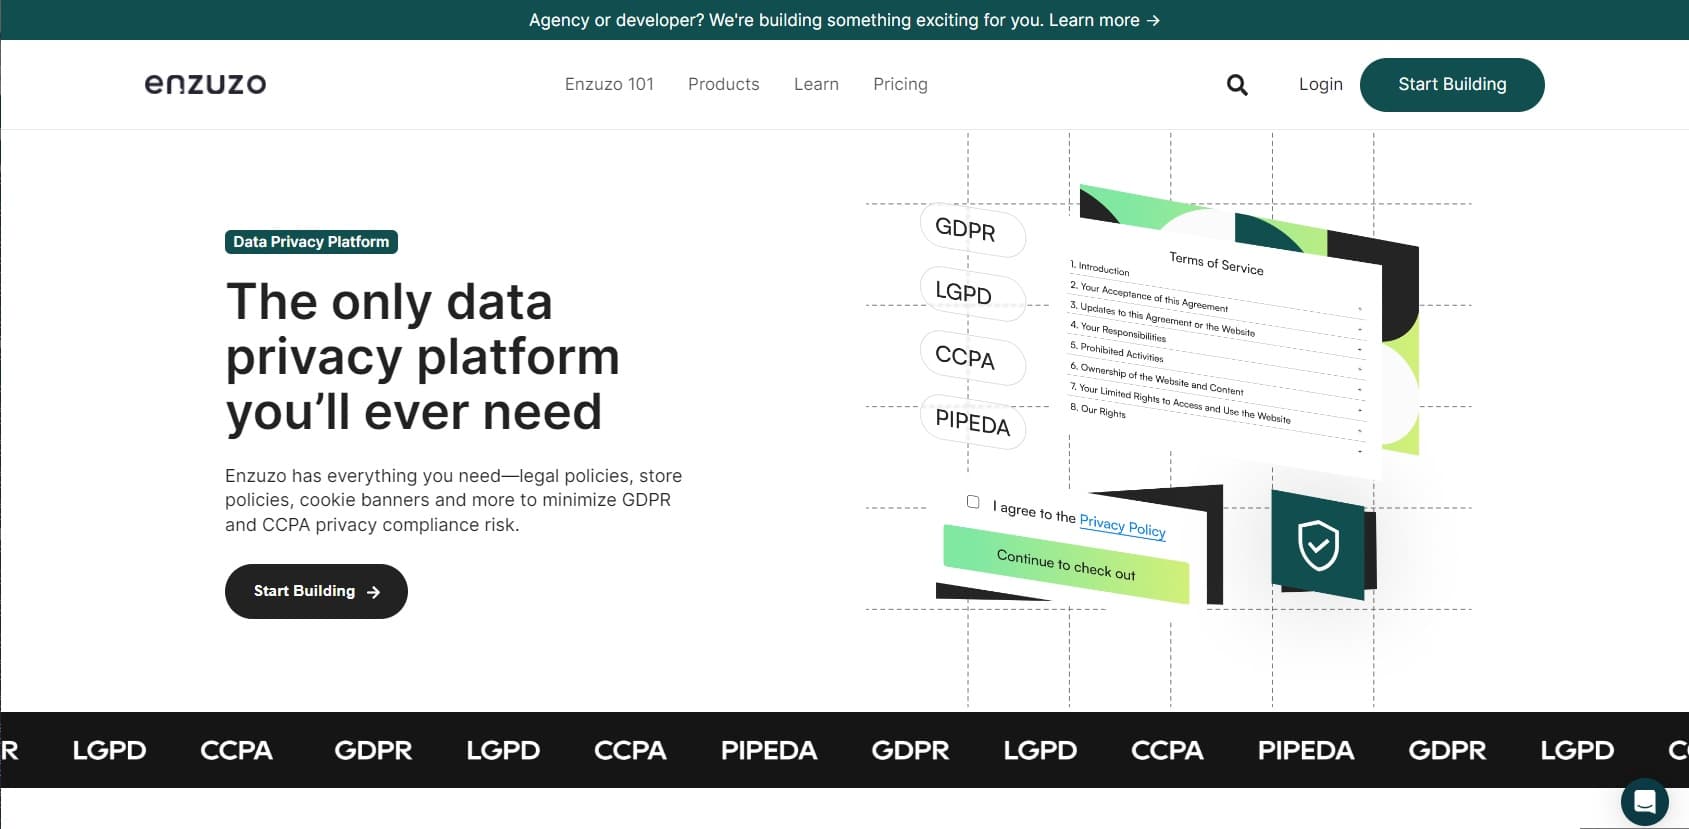The height and width of the screenshot is (829, 1689).
Task: Click the shield checkmark icon
Action: tap(1318, 545)
